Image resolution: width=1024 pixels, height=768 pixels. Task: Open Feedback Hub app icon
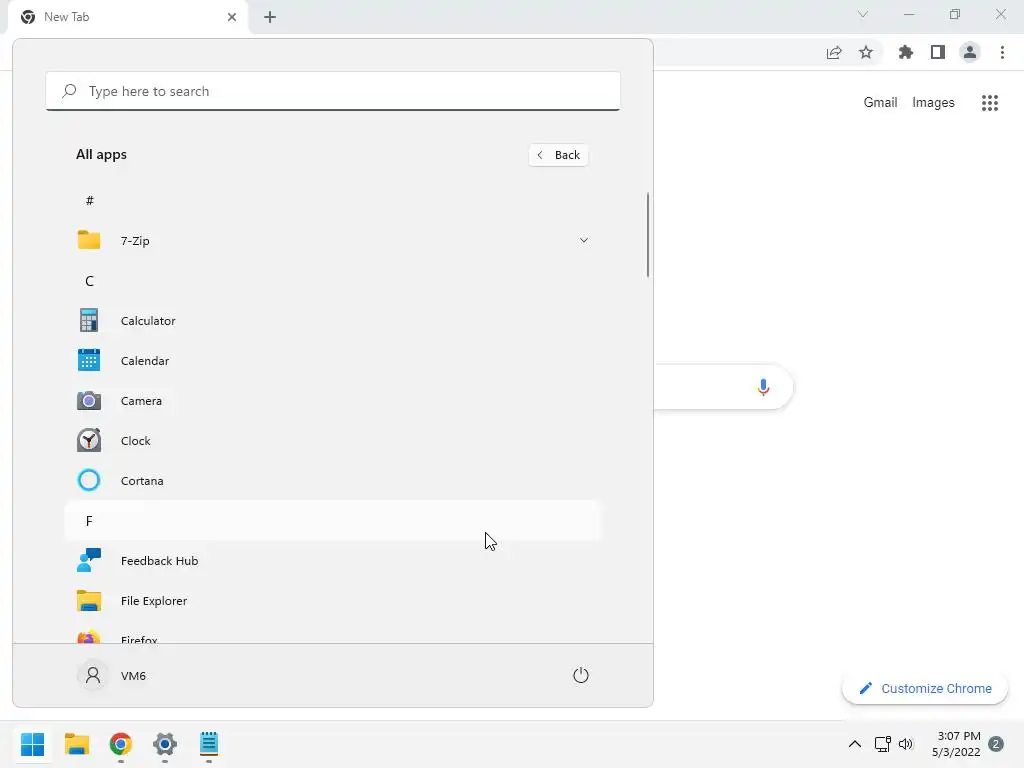(x=89, y=560)
